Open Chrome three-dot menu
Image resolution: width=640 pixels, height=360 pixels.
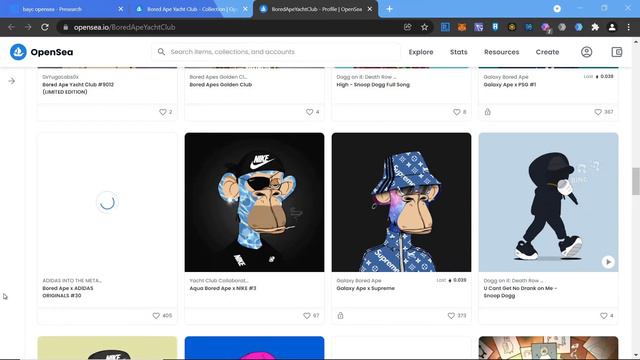pyautogui.click(x=629, y=27)
